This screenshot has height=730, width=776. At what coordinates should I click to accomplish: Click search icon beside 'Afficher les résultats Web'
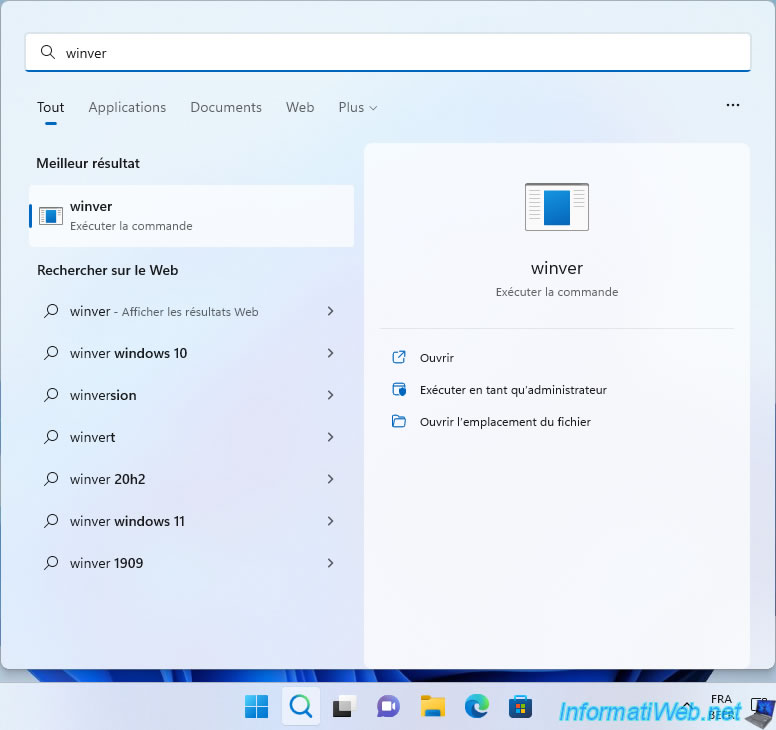[x=51, y=311]
